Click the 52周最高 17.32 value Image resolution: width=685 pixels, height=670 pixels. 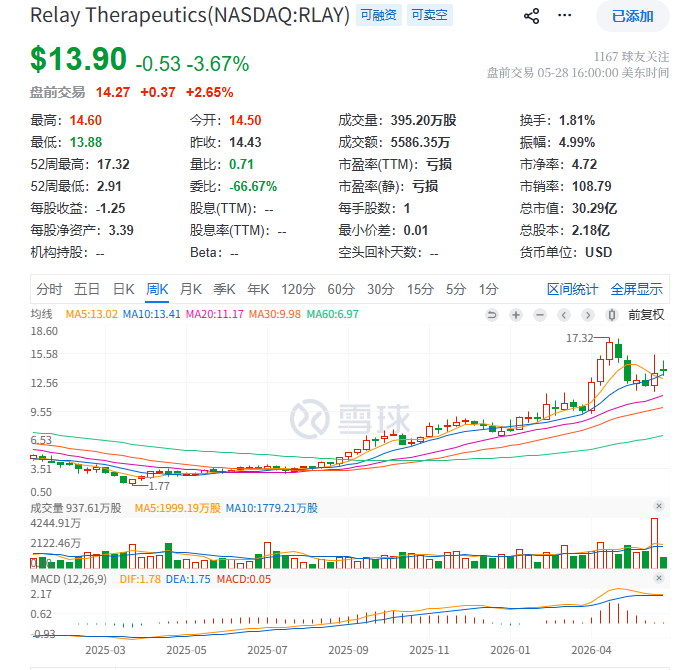coord(113,165)
